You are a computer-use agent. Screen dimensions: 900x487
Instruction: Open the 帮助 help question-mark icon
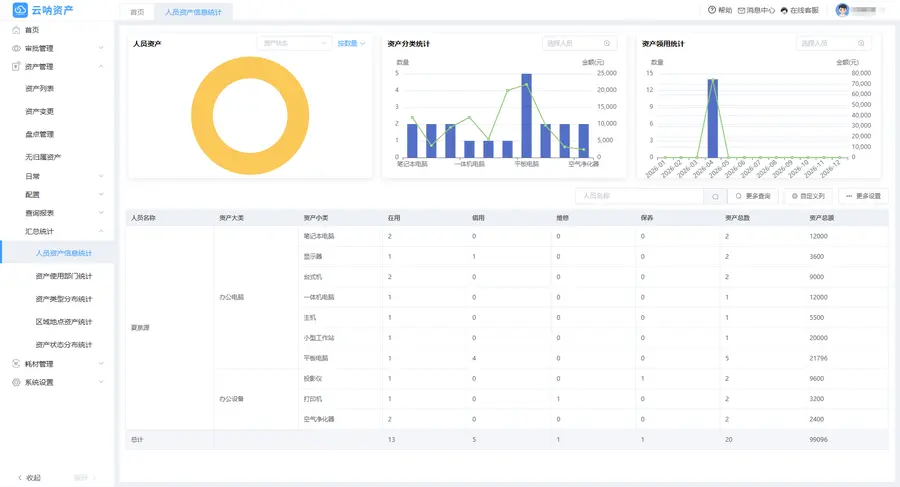tap(712, 10)
